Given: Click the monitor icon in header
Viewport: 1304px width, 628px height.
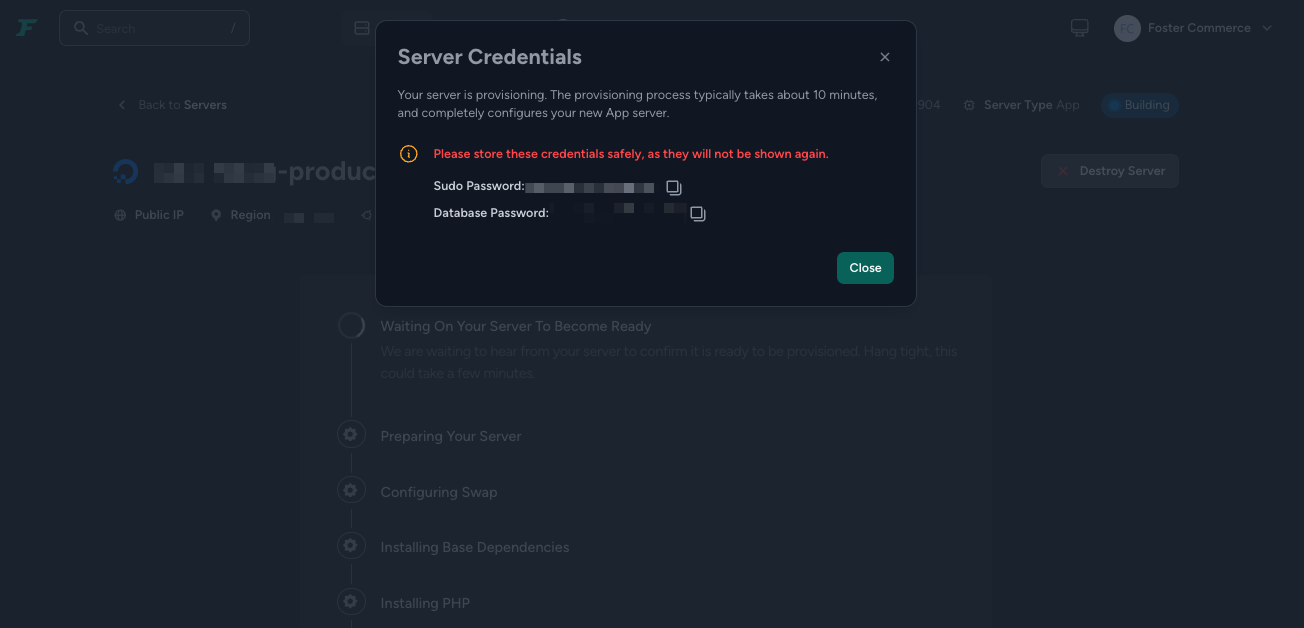Looking at the screenshot, I should pyautogui.click(x=1079, y=28).
